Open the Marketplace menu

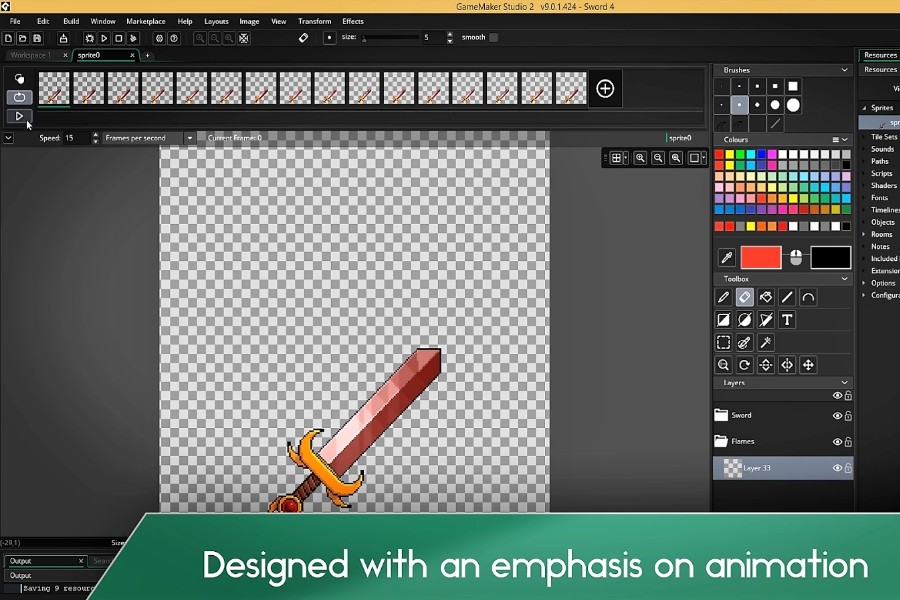click(x=145, y=21)
